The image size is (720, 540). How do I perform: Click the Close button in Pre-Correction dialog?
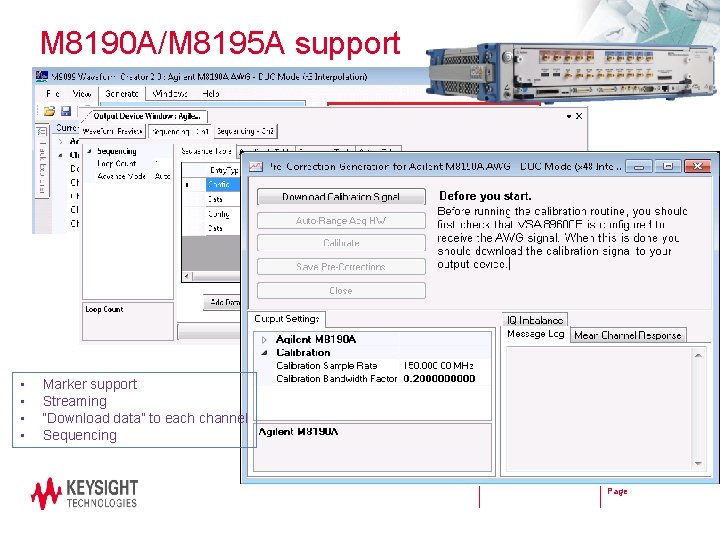click(x=341, y=291)
